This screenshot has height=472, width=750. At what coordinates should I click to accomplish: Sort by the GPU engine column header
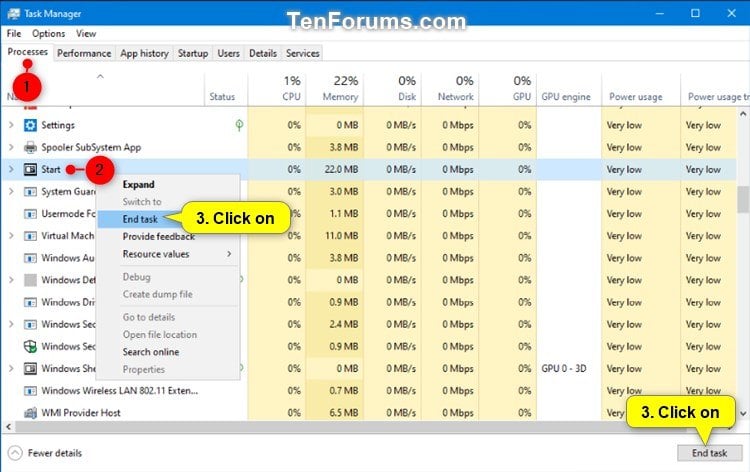click(x=569, y=88)
